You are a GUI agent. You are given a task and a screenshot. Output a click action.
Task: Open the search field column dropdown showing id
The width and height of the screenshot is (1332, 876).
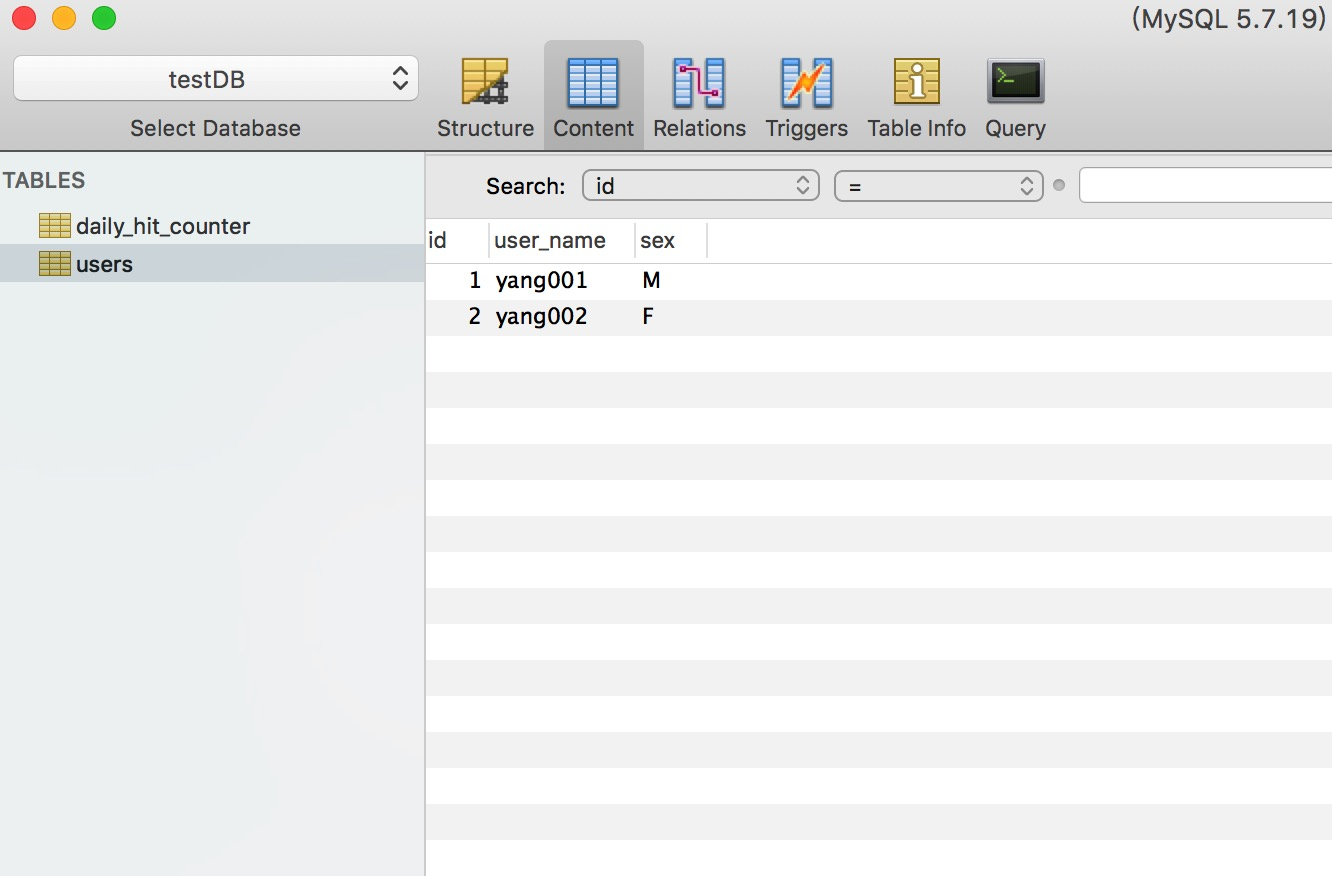[701, 186]
